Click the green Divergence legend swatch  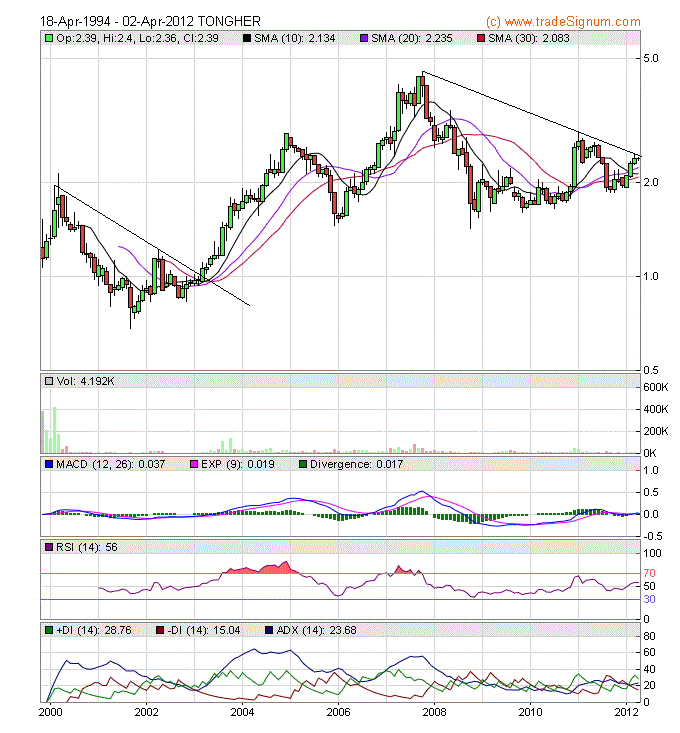point(303,464)
